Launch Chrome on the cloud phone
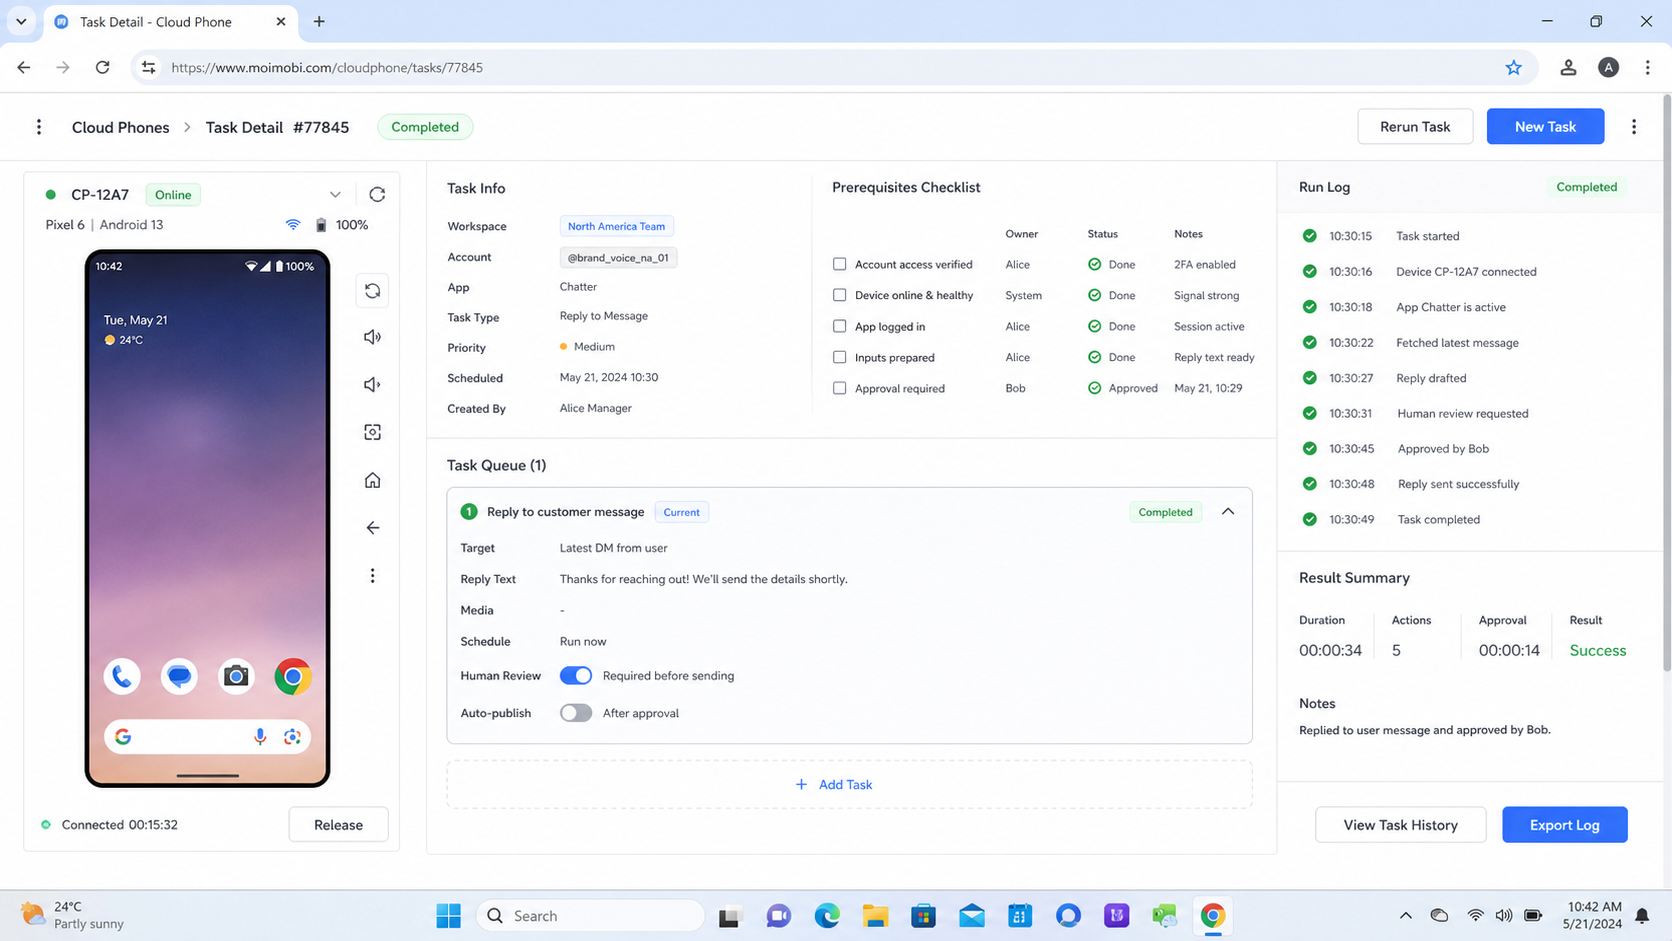The image size is (1672, 941). pos(293,677)
